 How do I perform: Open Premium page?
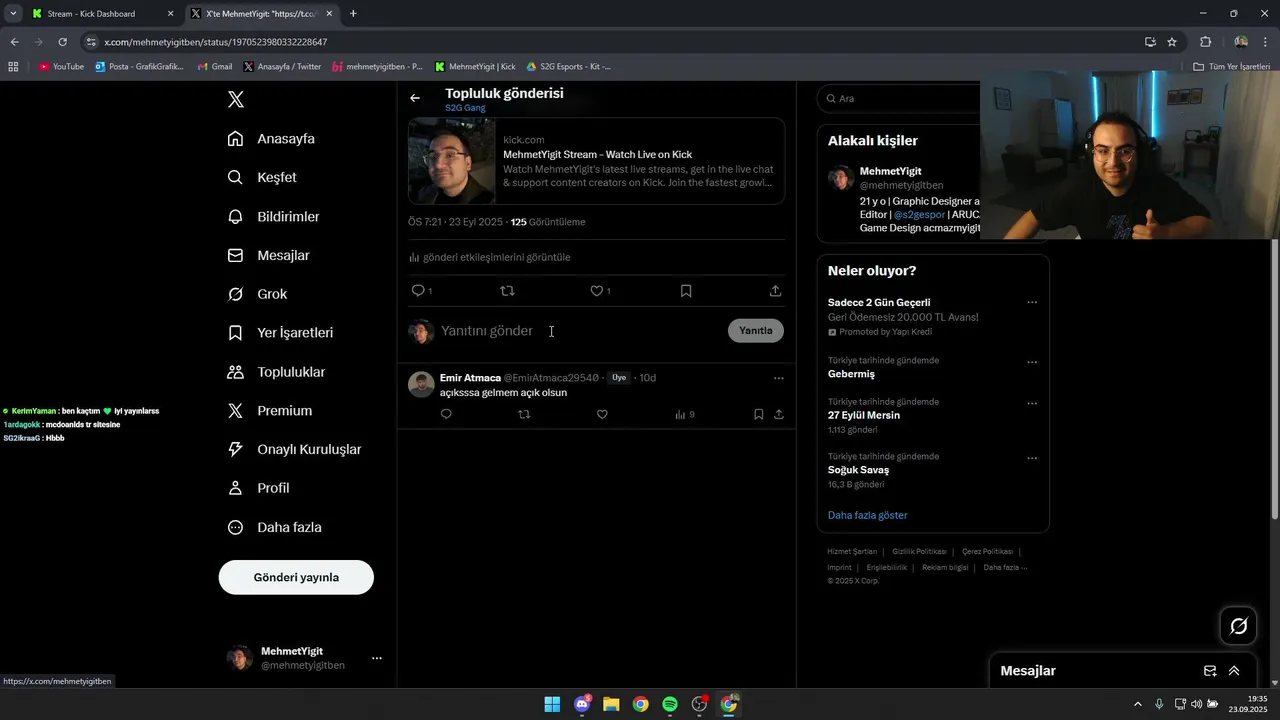[269, 411]
